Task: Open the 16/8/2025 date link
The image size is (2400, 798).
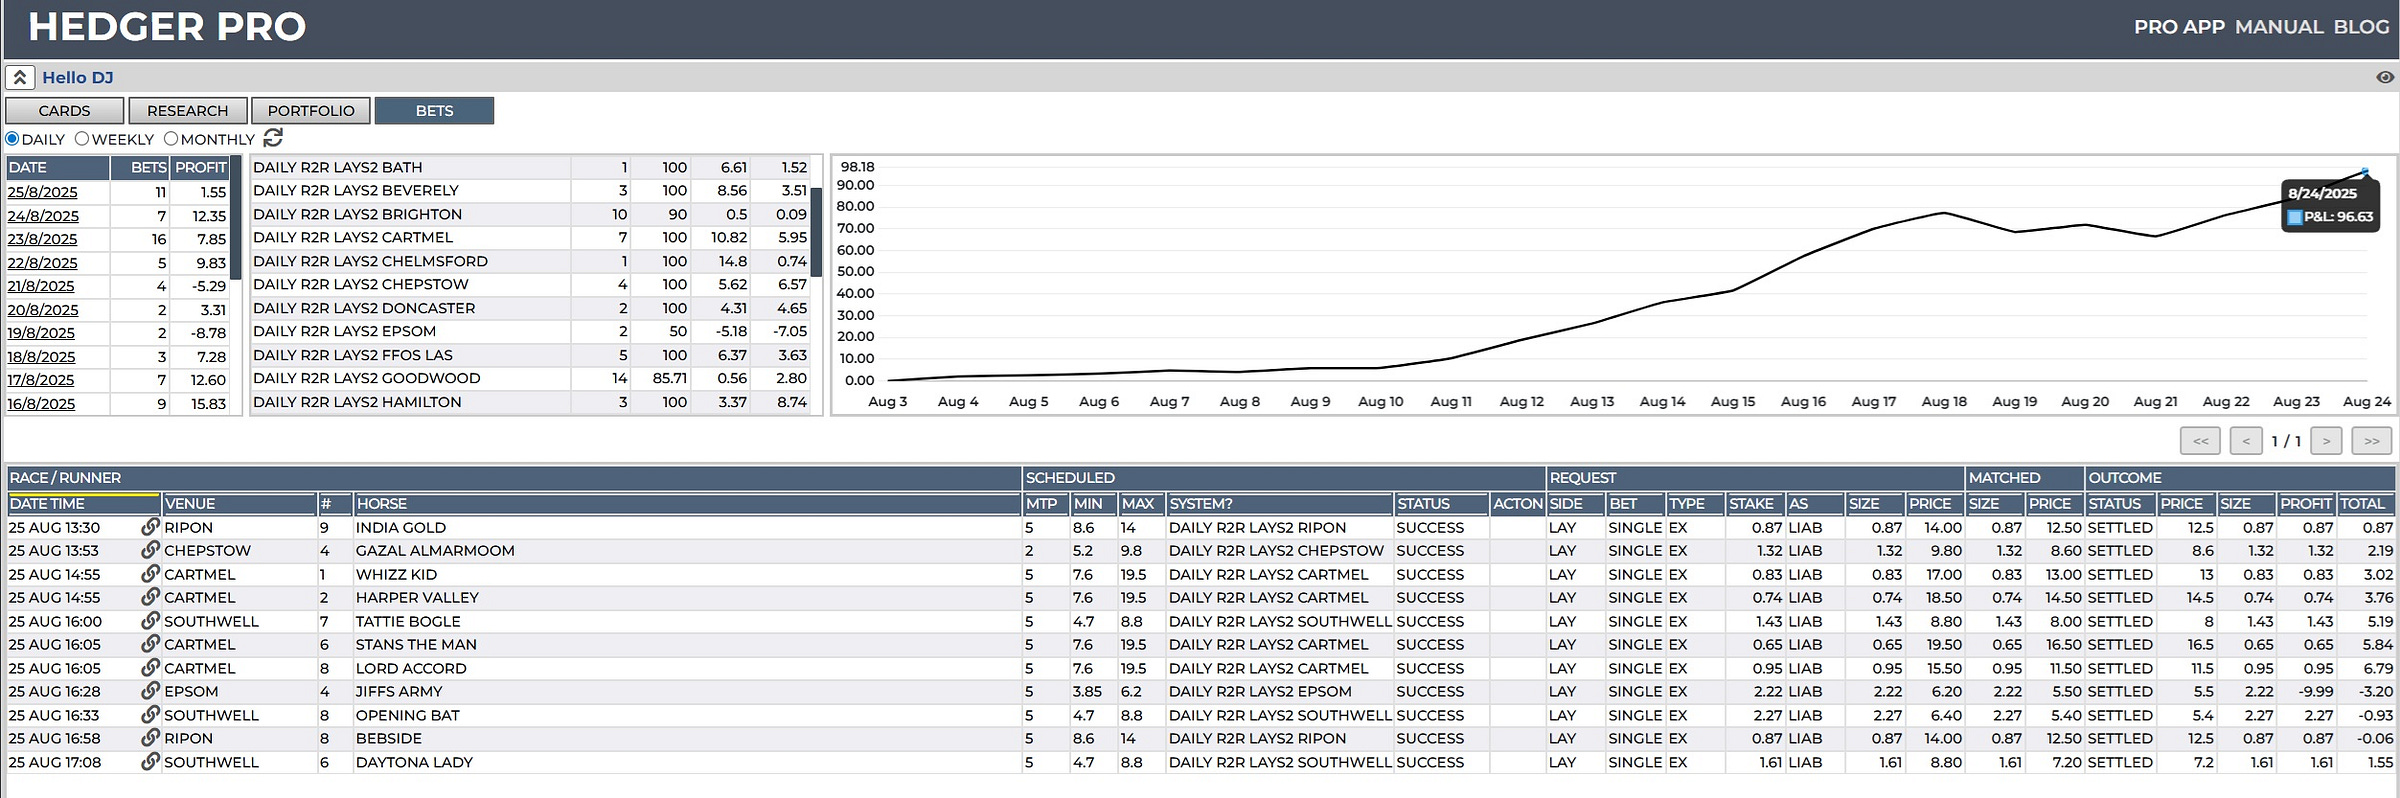Action: tap(41, 404)
